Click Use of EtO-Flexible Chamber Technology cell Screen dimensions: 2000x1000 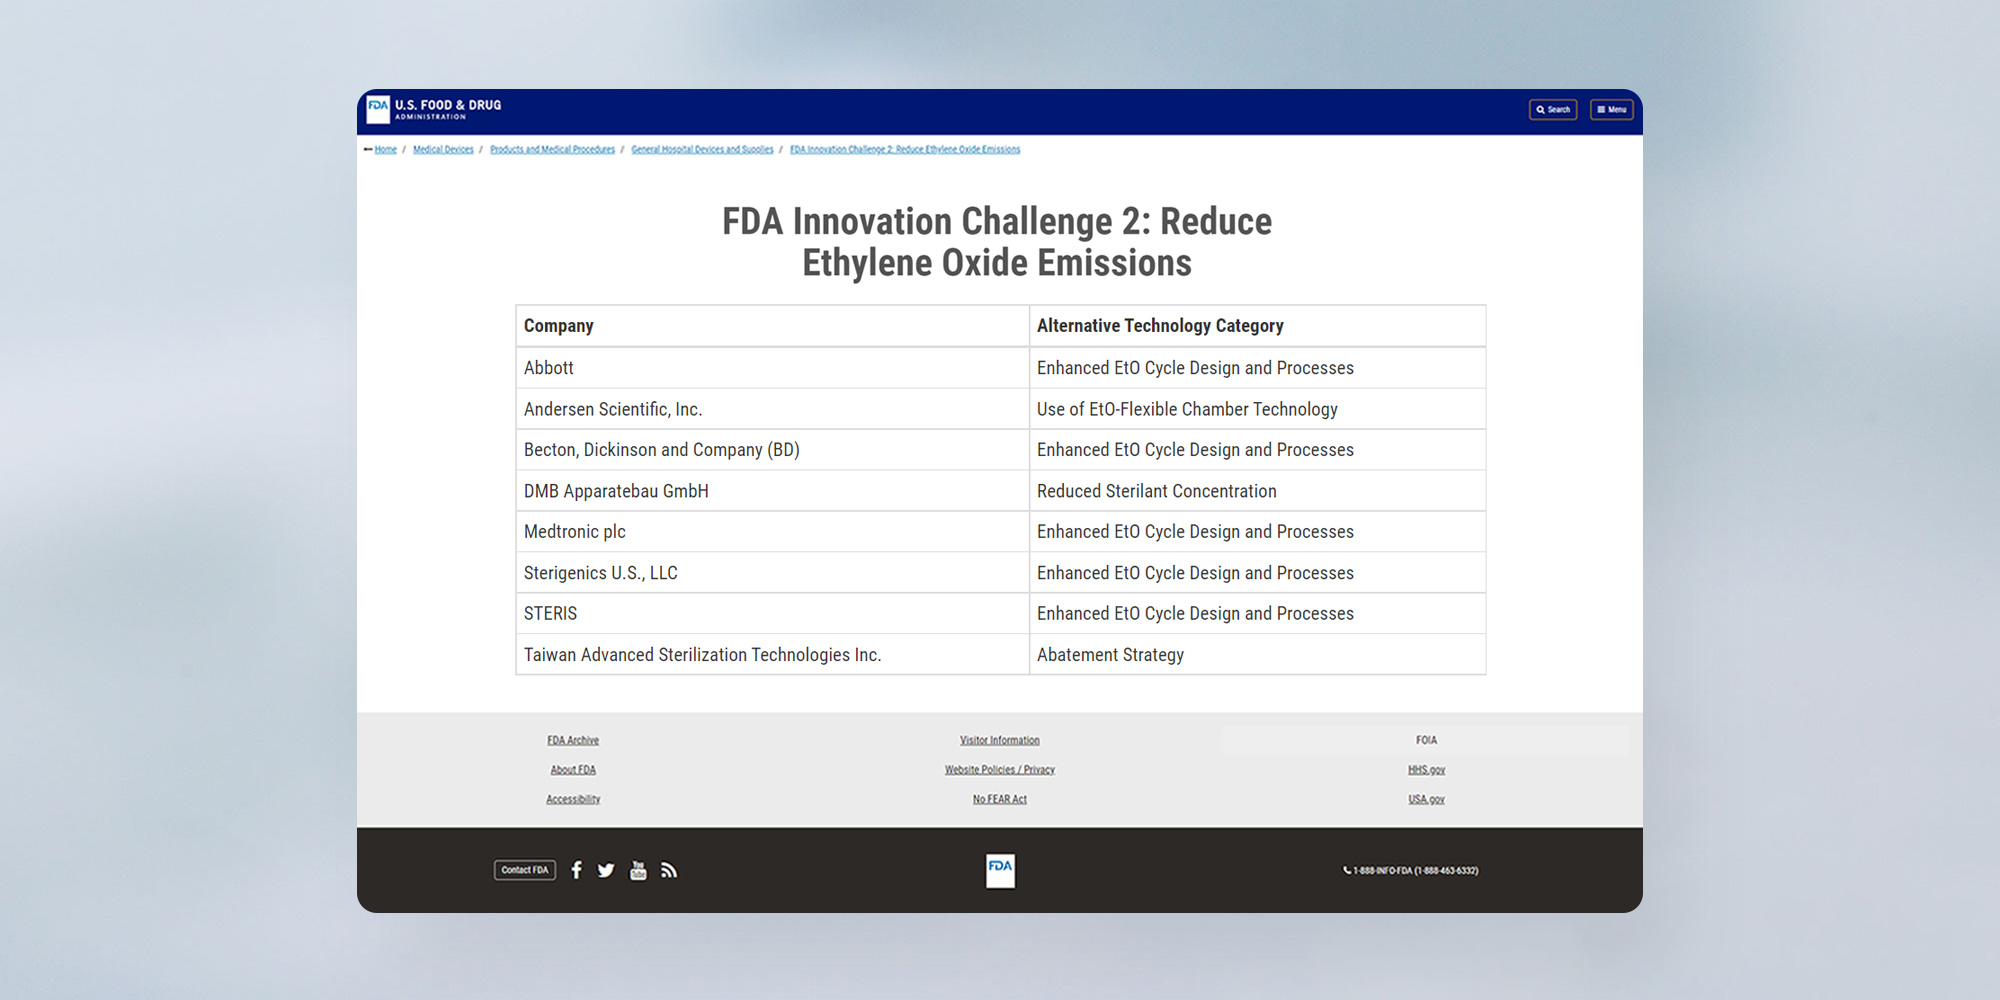coord(1258,409)
